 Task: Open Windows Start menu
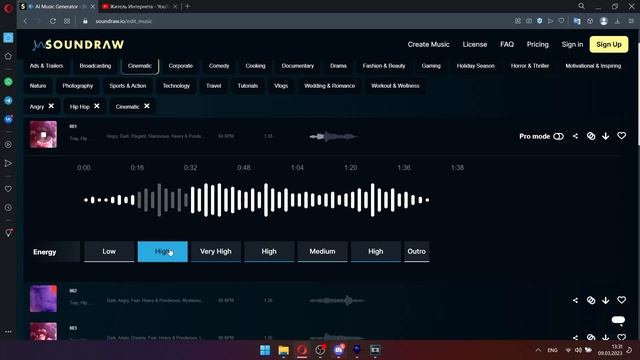[265, 350]
